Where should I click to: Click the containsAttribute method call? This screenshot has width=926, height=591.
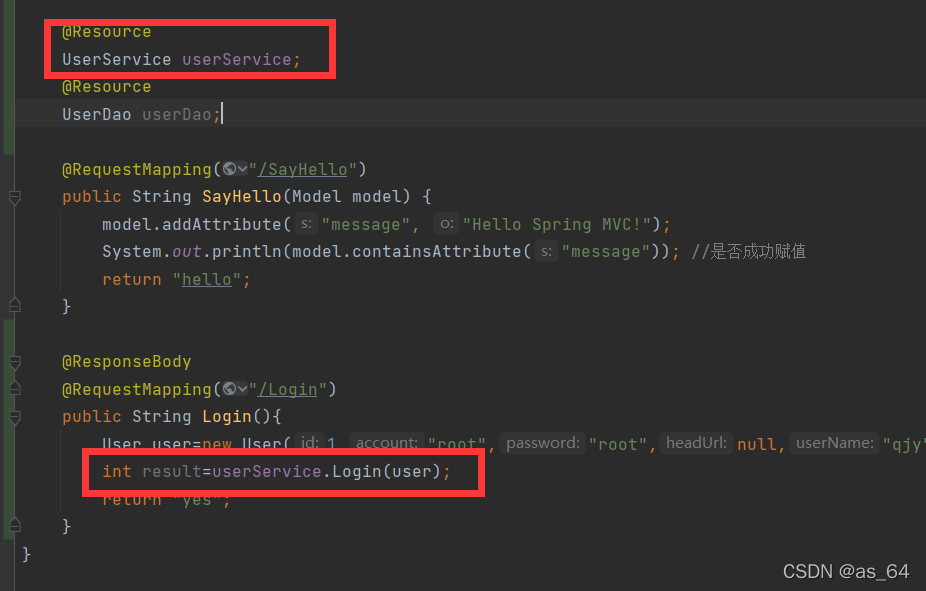436,252
